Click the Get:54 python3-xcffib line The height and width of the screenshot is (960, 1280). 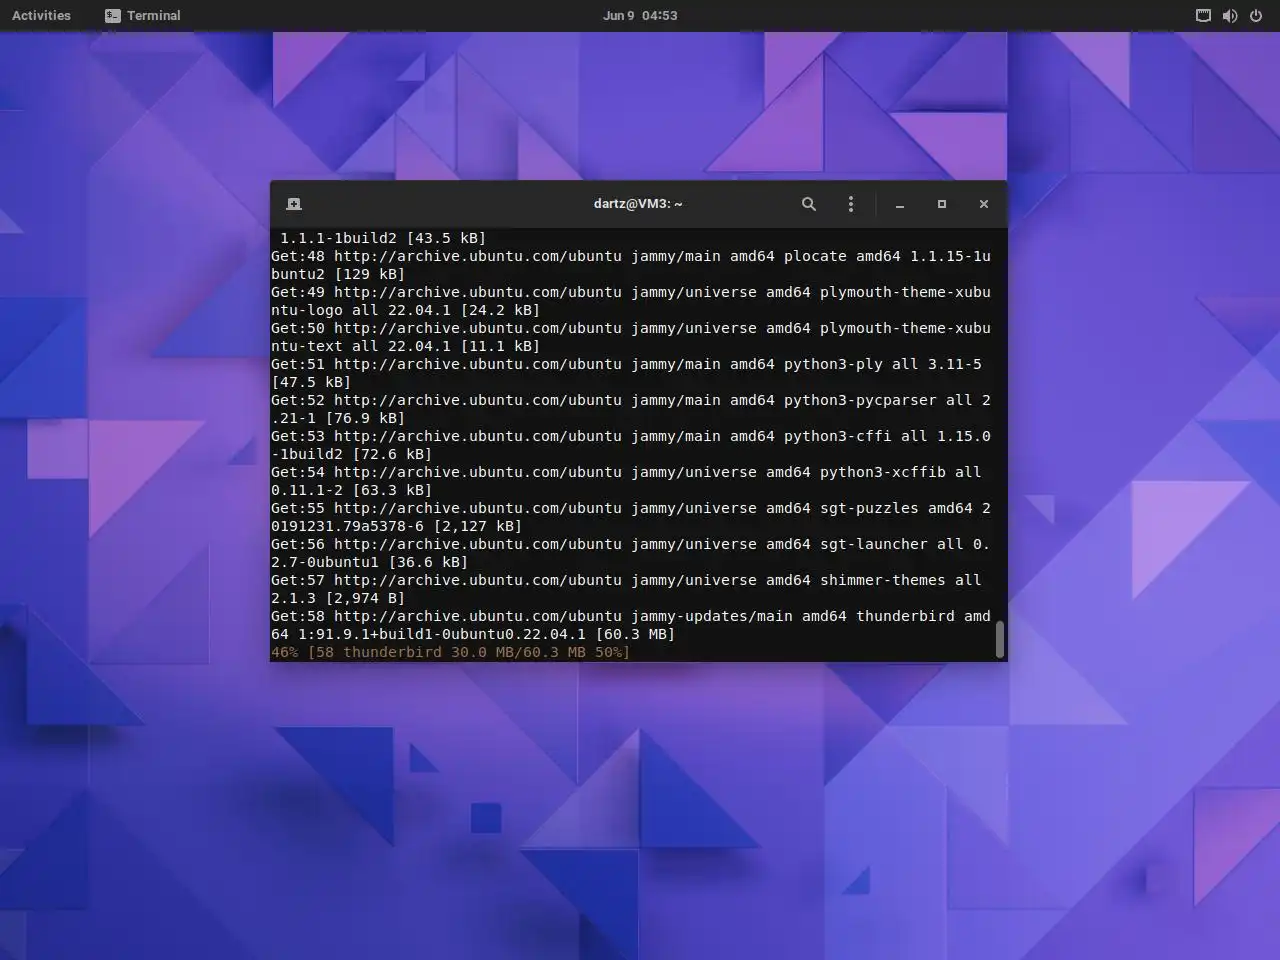pos(627,481)
